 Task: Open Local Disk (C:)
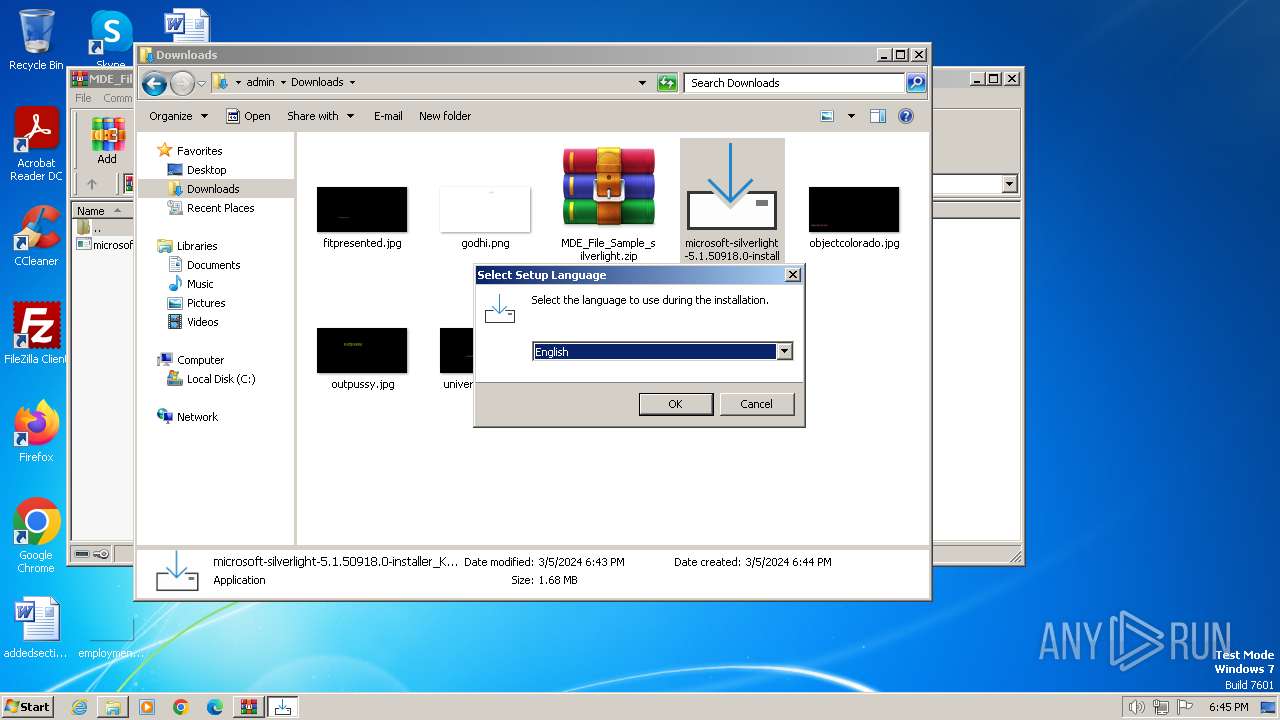220,379
